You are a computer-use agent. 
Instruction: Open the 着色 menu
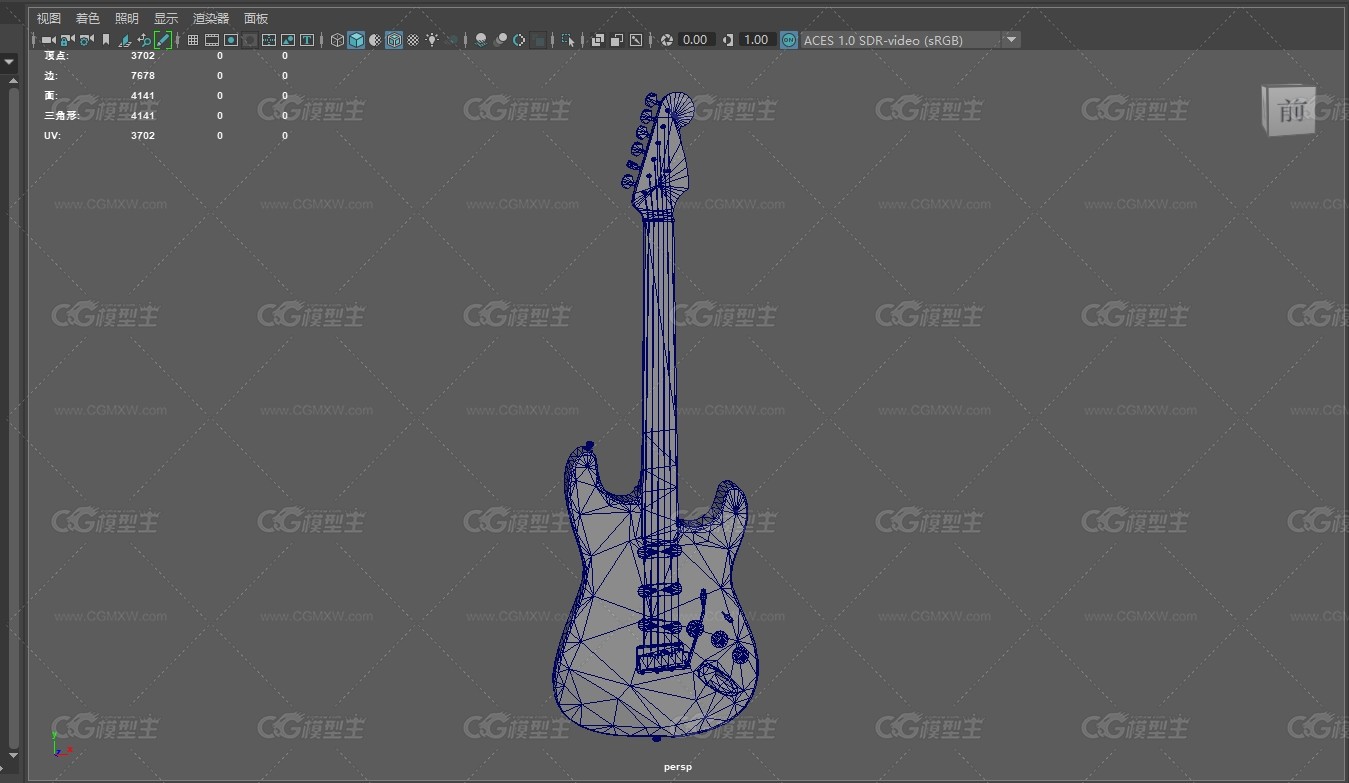click(x=88, y=18)
